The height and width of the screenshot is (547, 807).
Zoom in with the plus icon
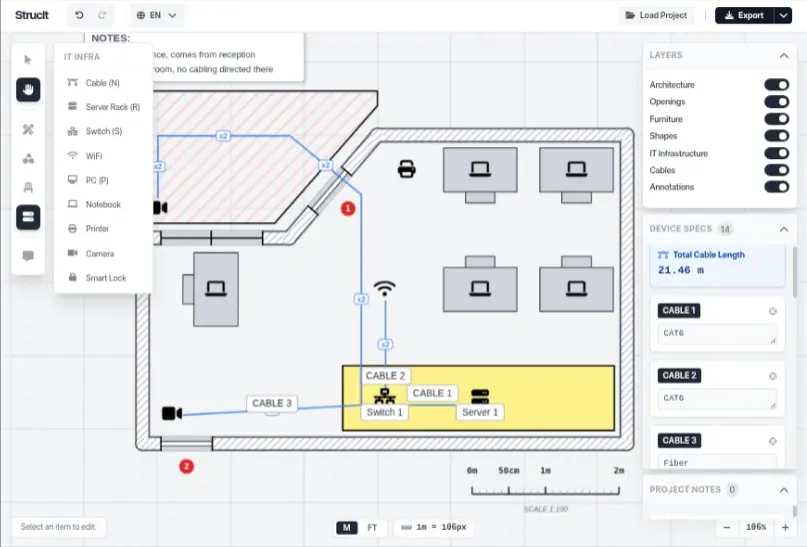click(x=785, y=527)
